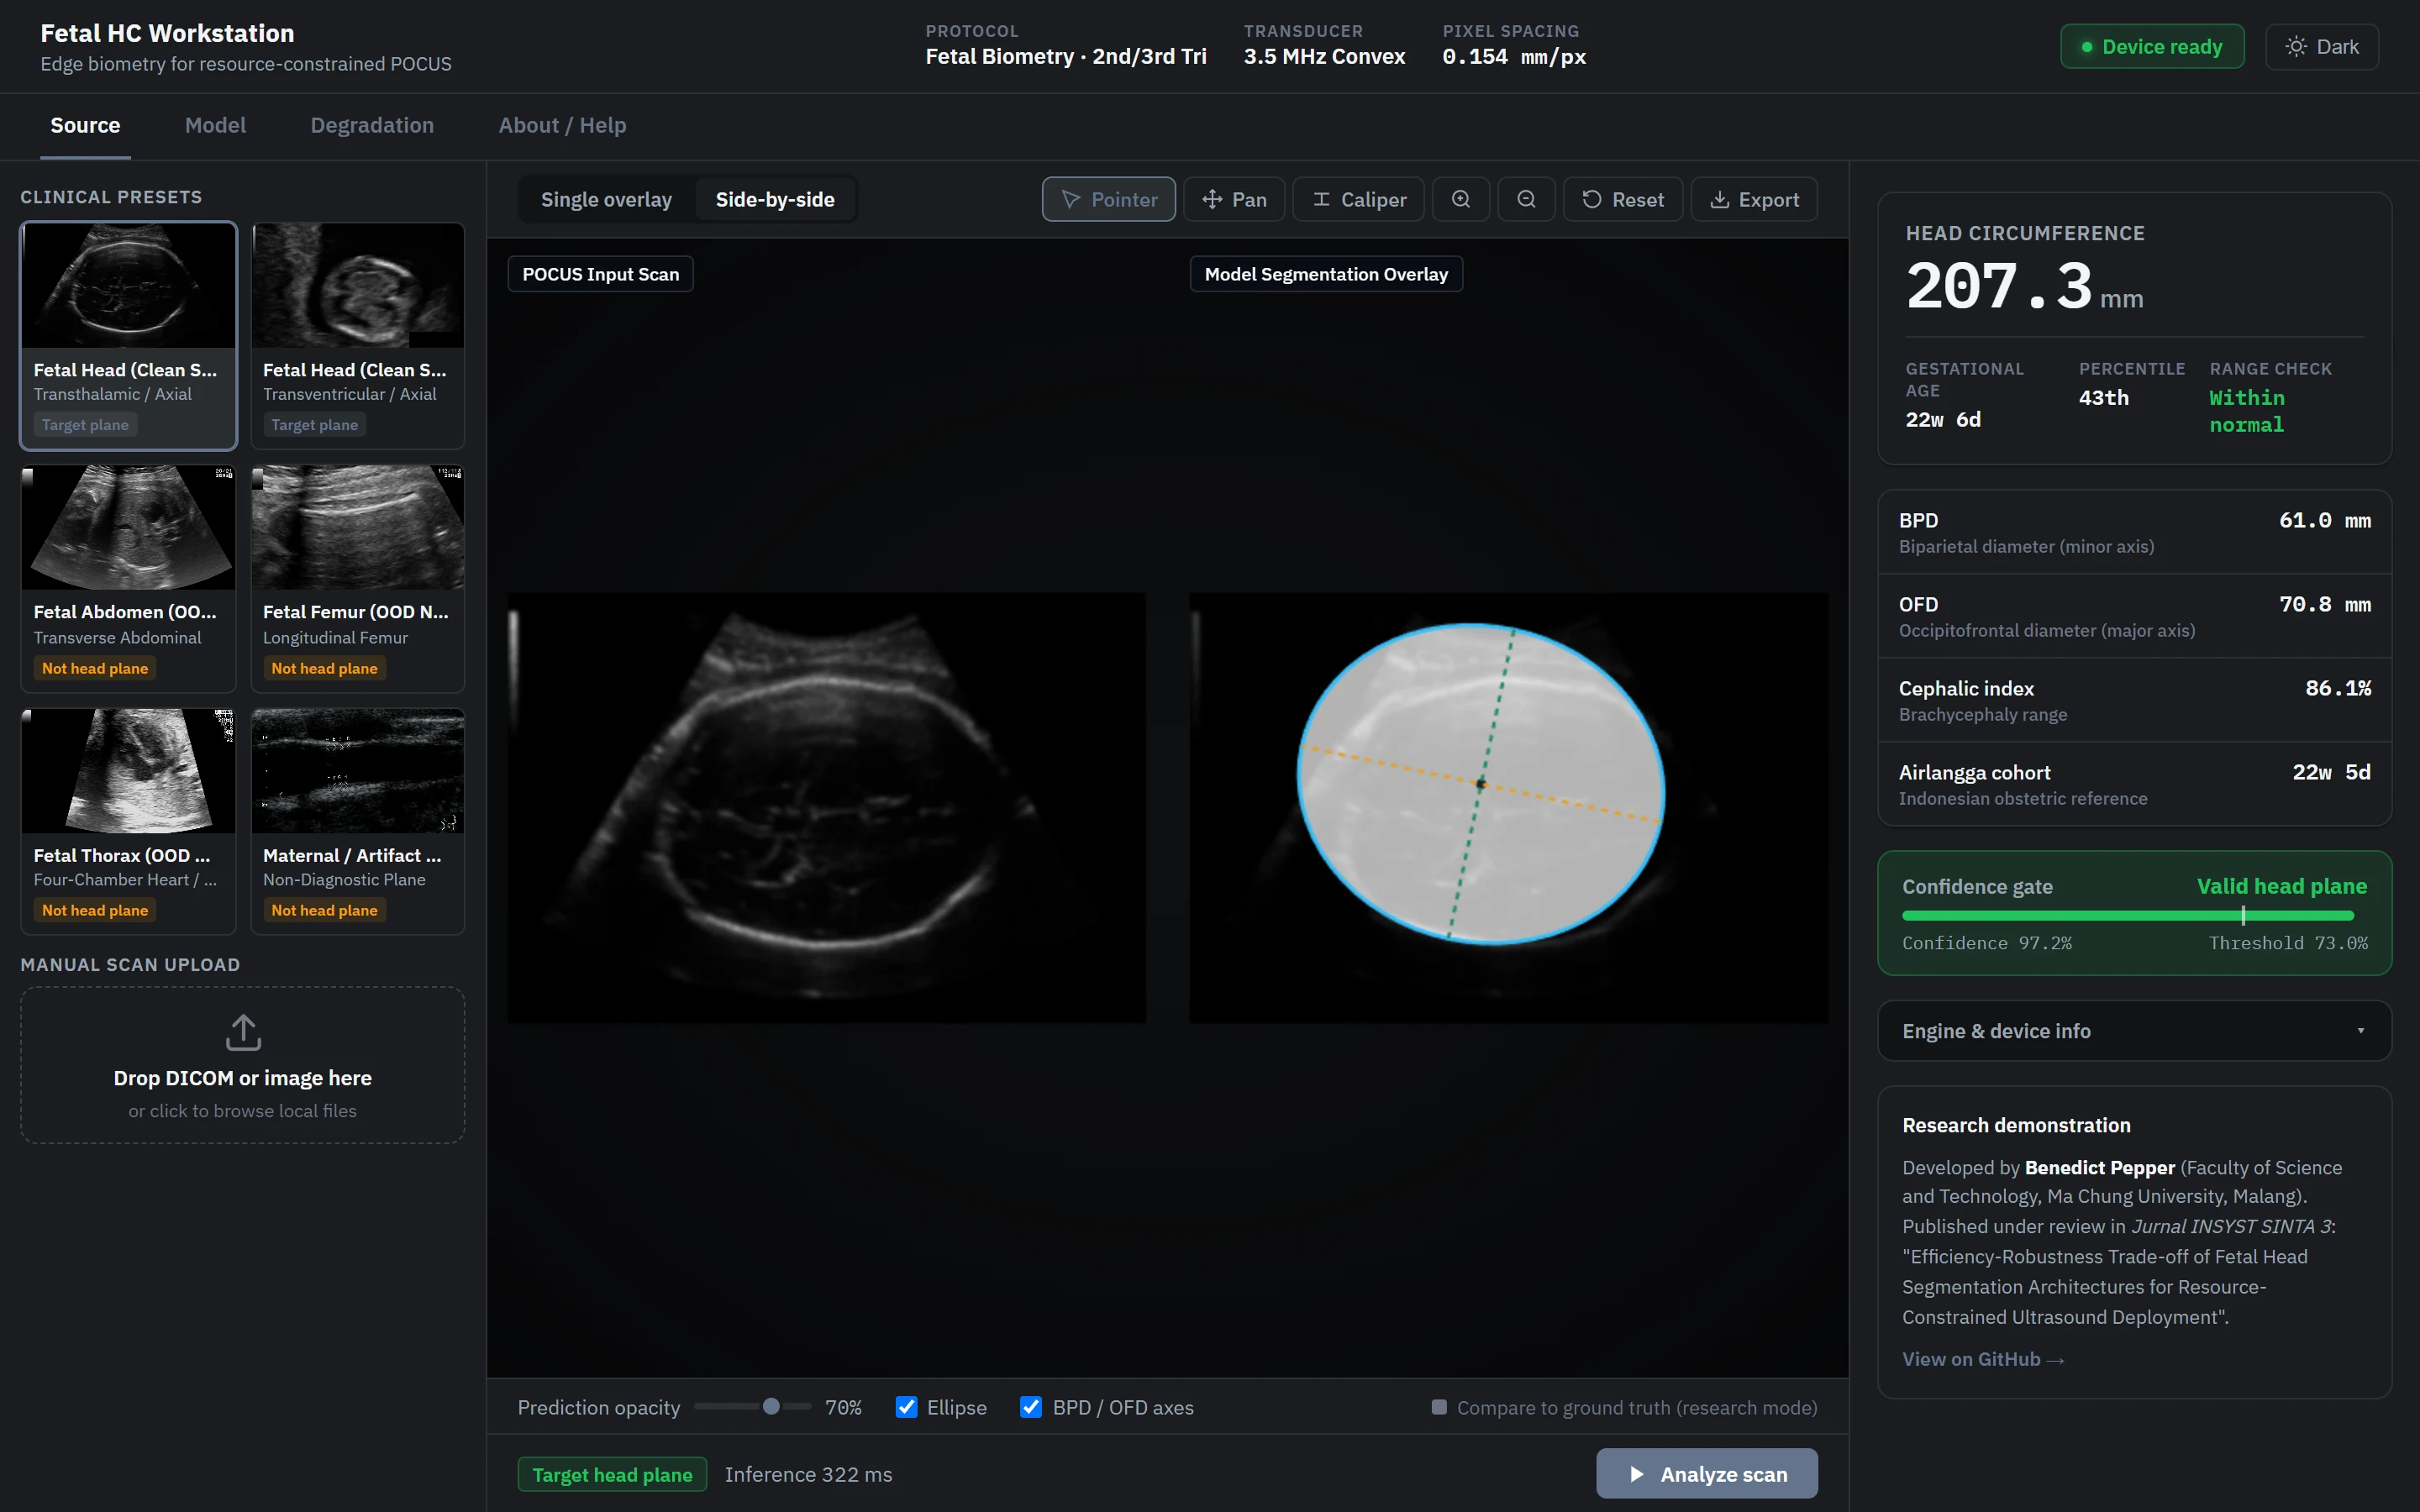Select the Pointer tool
Screen dimensions: 2420x1512
tap(1108, 199)
